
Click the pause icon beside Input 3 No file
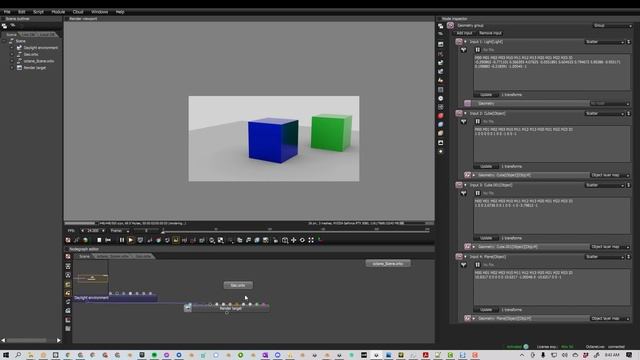point(478,193)
